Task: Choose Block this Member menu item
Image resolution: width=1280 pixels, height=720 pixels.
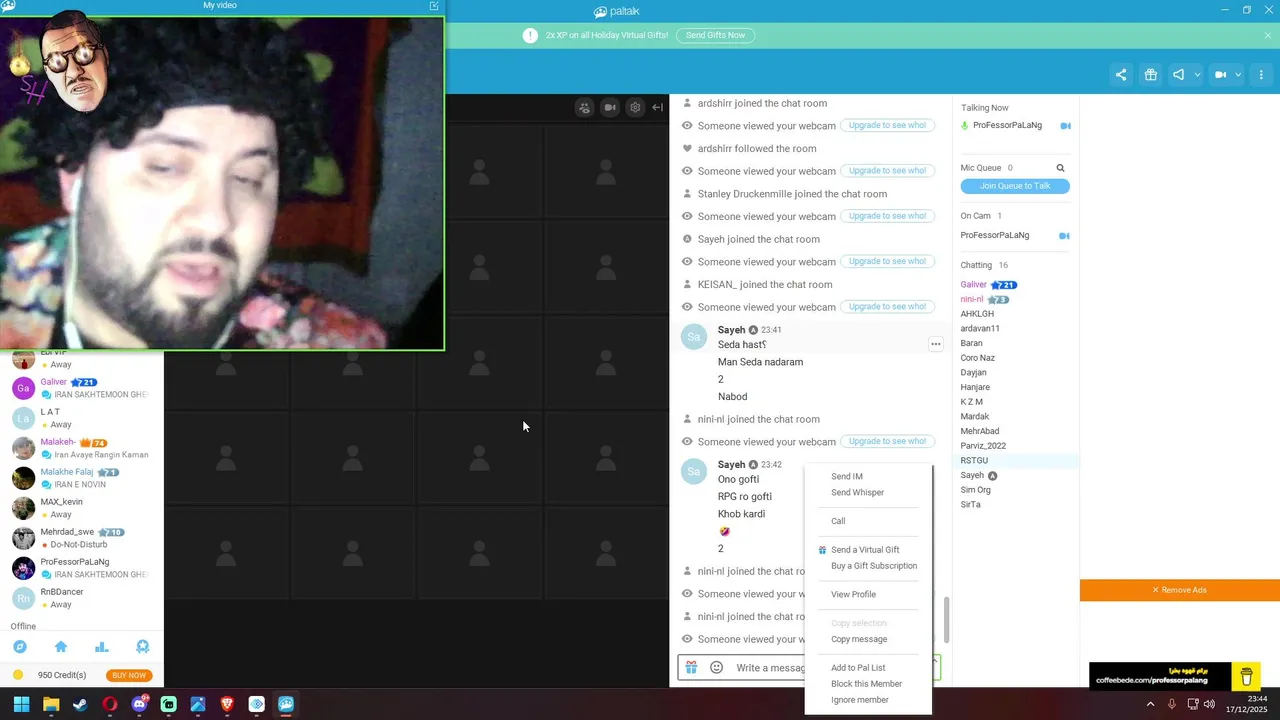Action: coord(866,684)
